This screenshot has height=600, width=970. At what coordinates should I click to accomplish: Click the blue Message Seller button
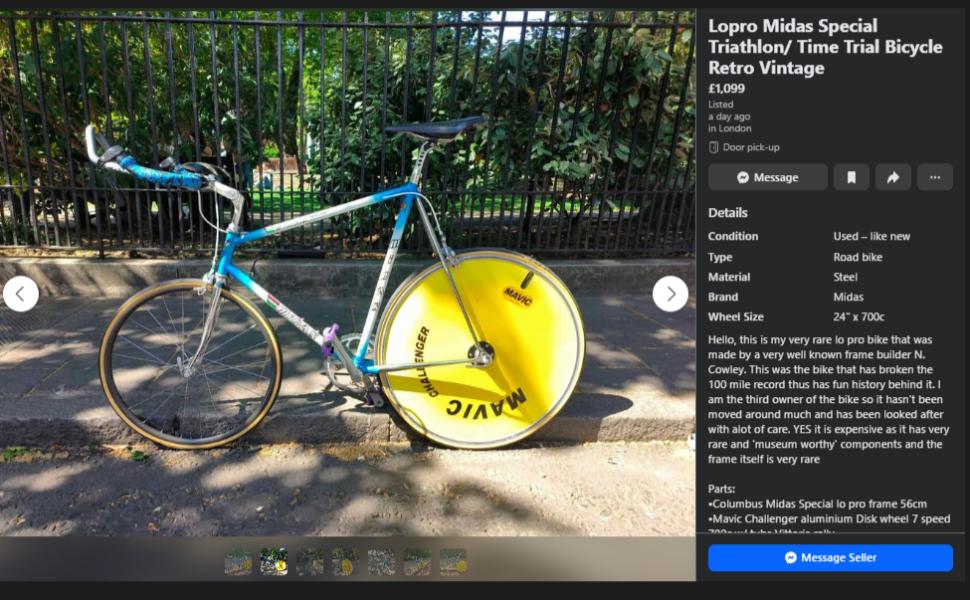pyautogui.click(x=830, y=557)
